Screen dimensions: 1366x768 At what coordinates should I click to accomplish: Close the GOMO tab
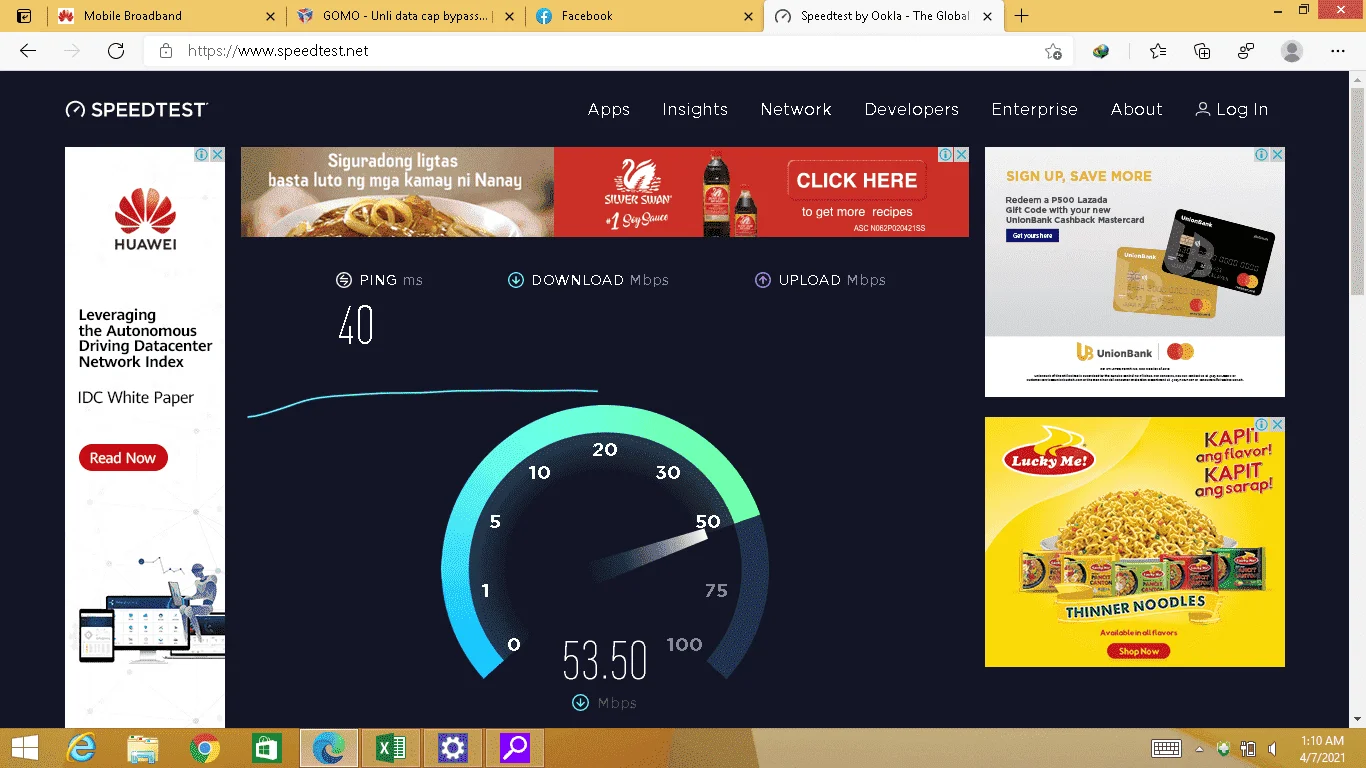(509, 16)
